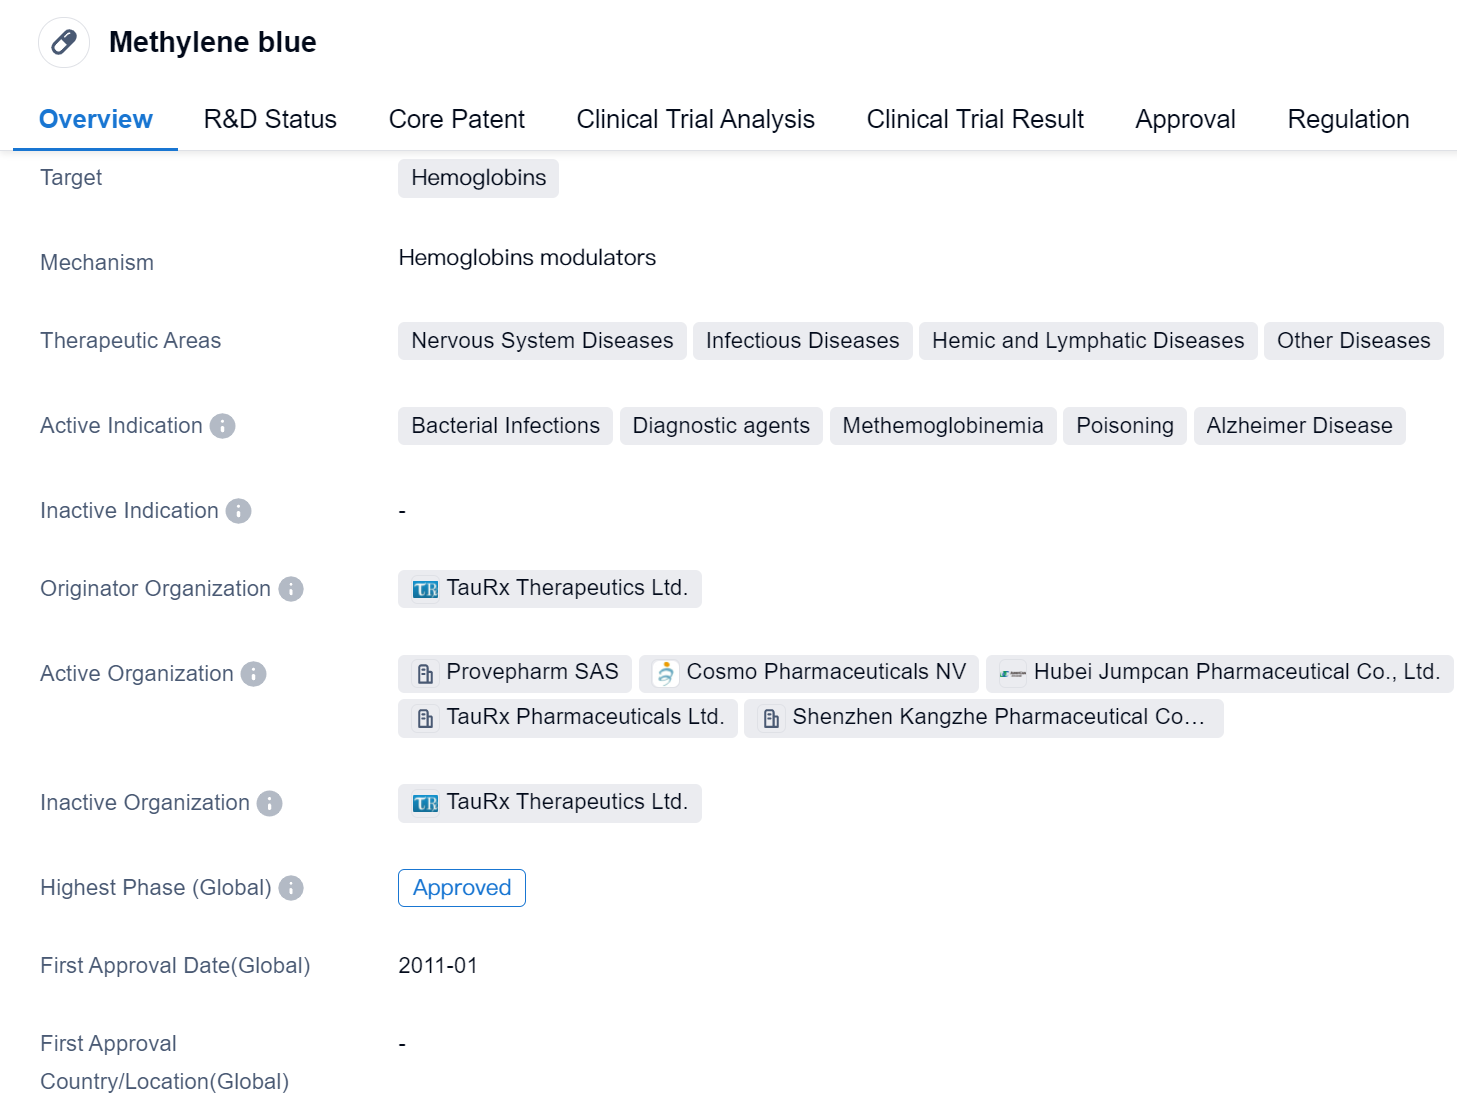Image resolution: width=1457 pixels, height=1099 pixels.
Task: Open the Clinical Trial Analysis tab
Action: 695,119
